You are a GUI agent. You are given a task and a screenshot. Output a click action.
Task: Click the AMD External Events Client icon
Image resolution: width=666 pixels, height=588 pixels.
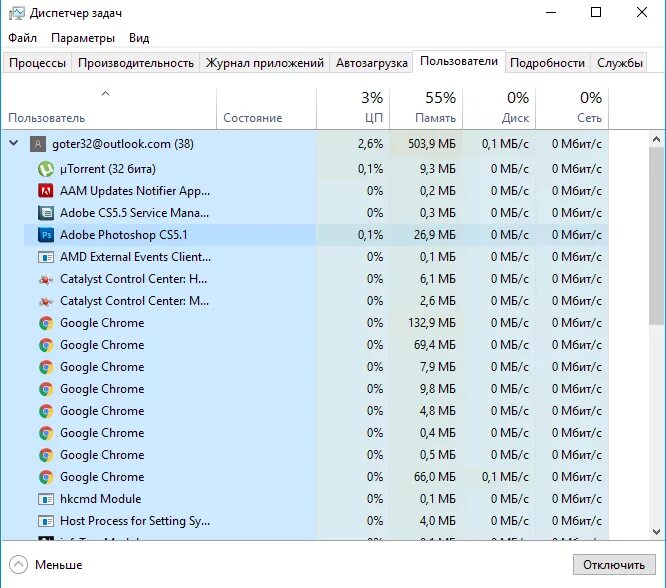(46, 257)
